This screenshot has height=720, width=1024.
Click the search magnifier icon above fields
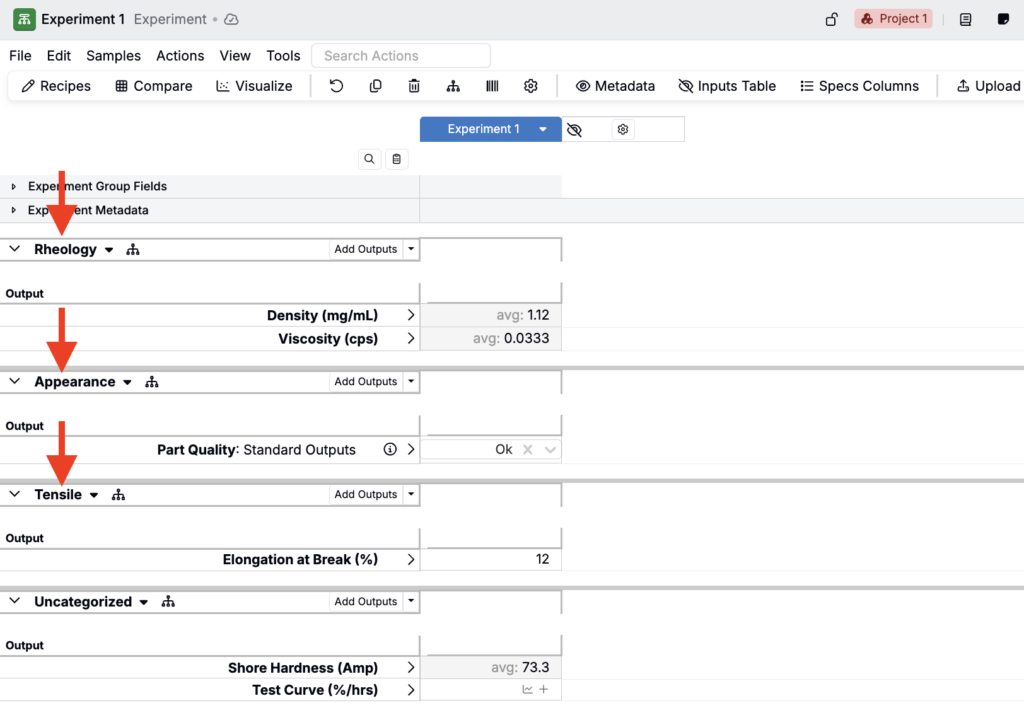(x=369, y=159)
